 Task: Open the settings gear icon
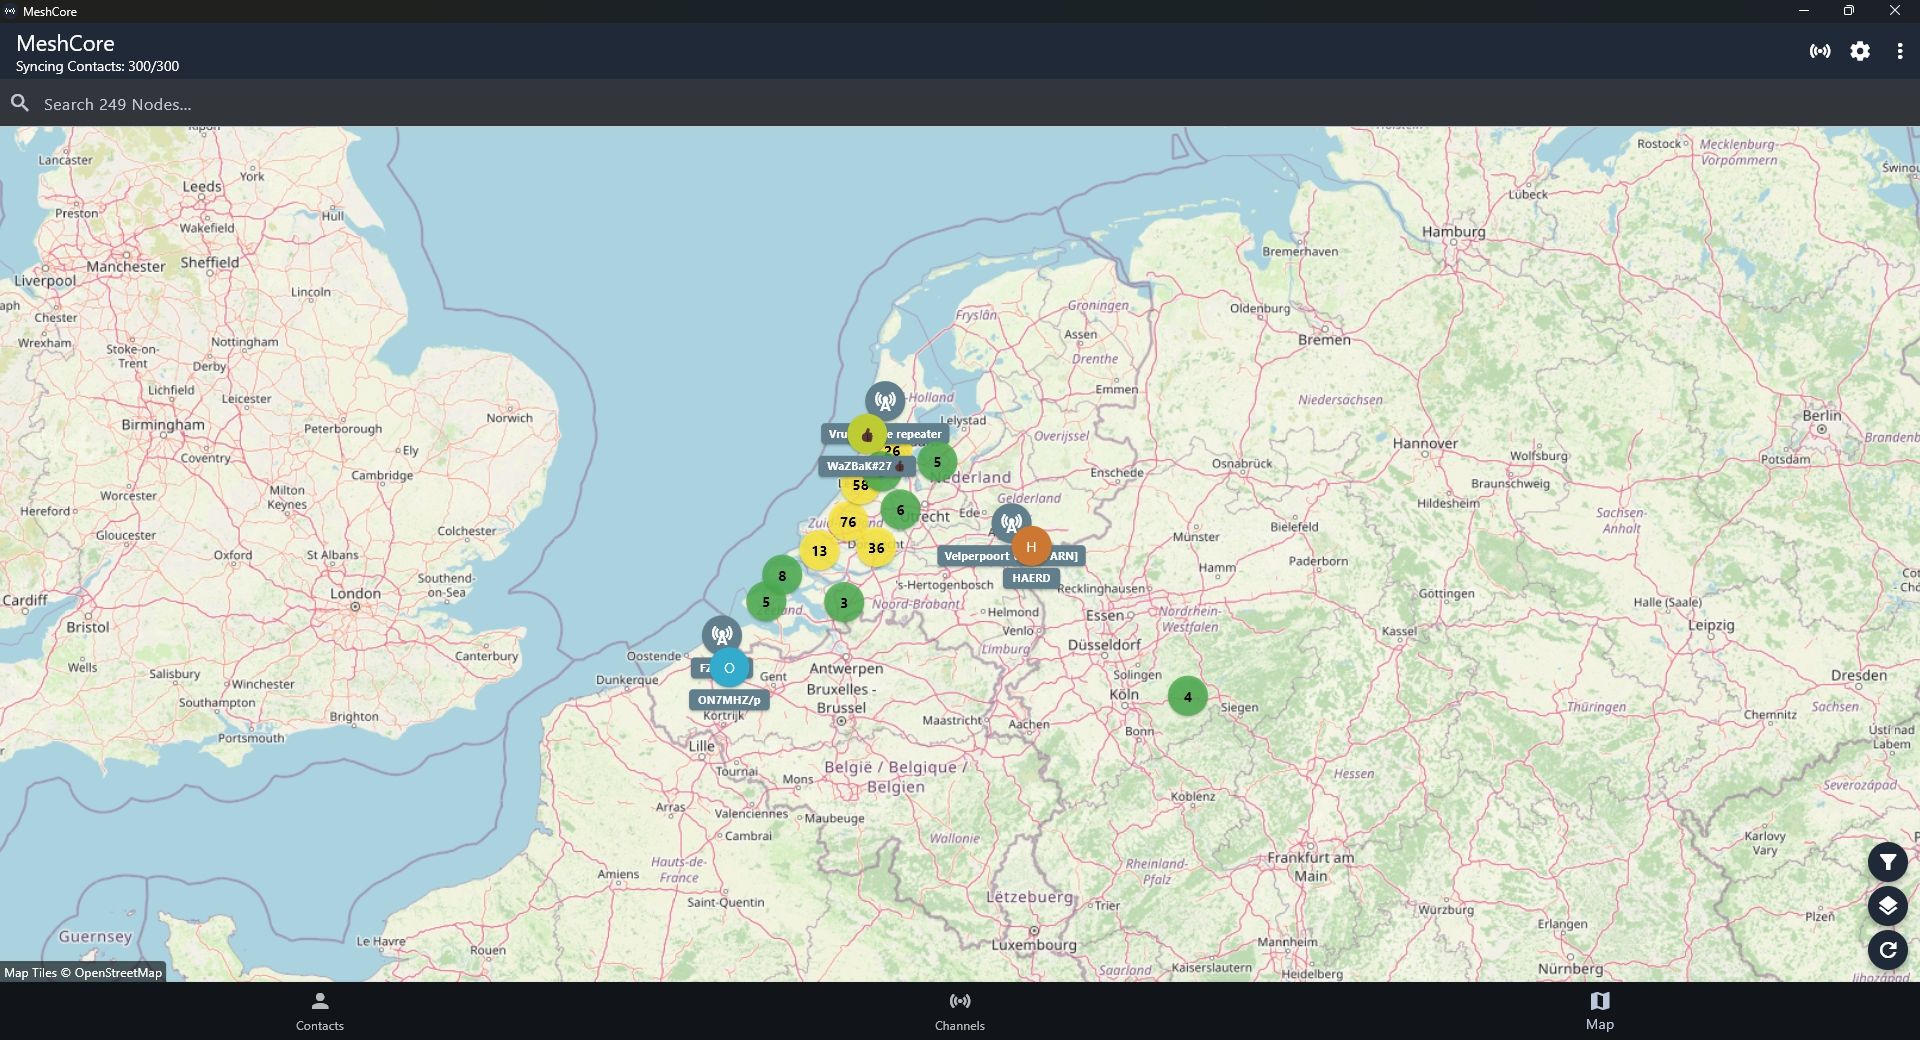pos(1859,51)
